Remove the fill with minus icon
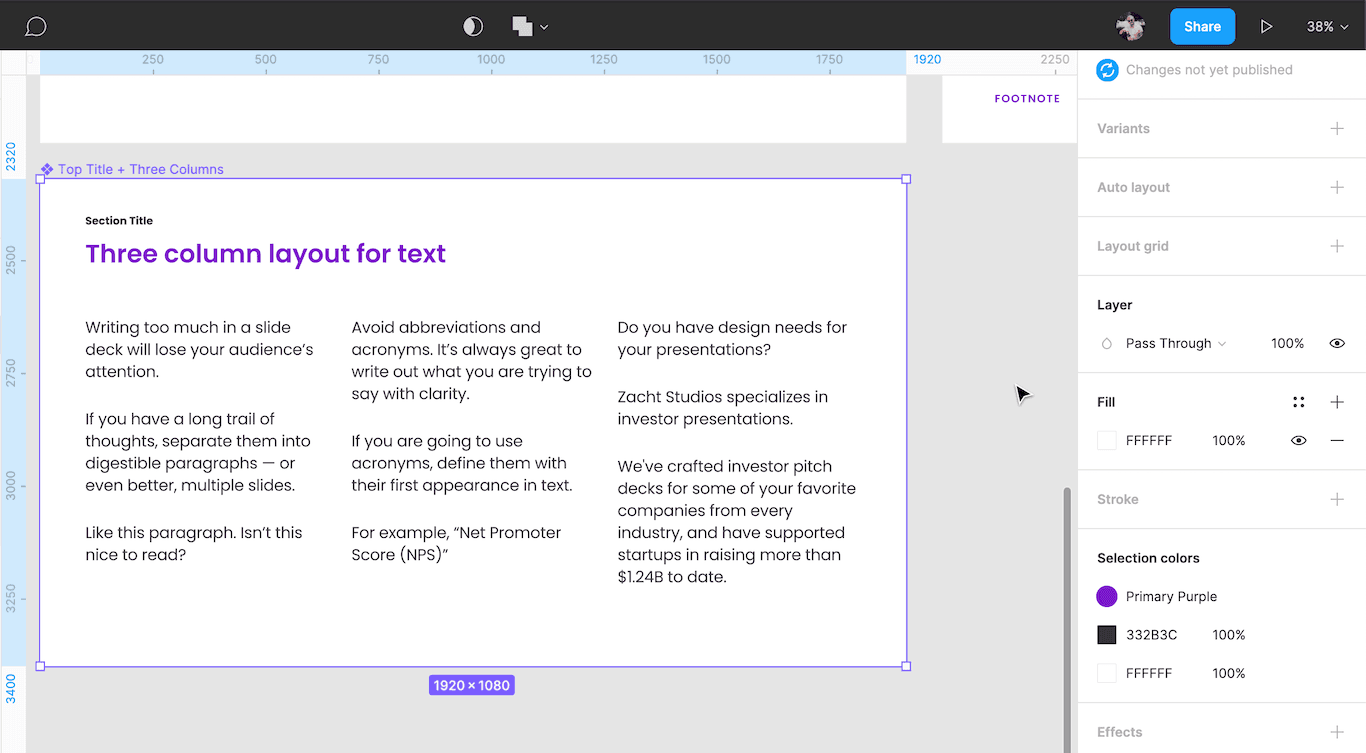This screenshot has height=753, width=1366. (x=1337, y=440)
